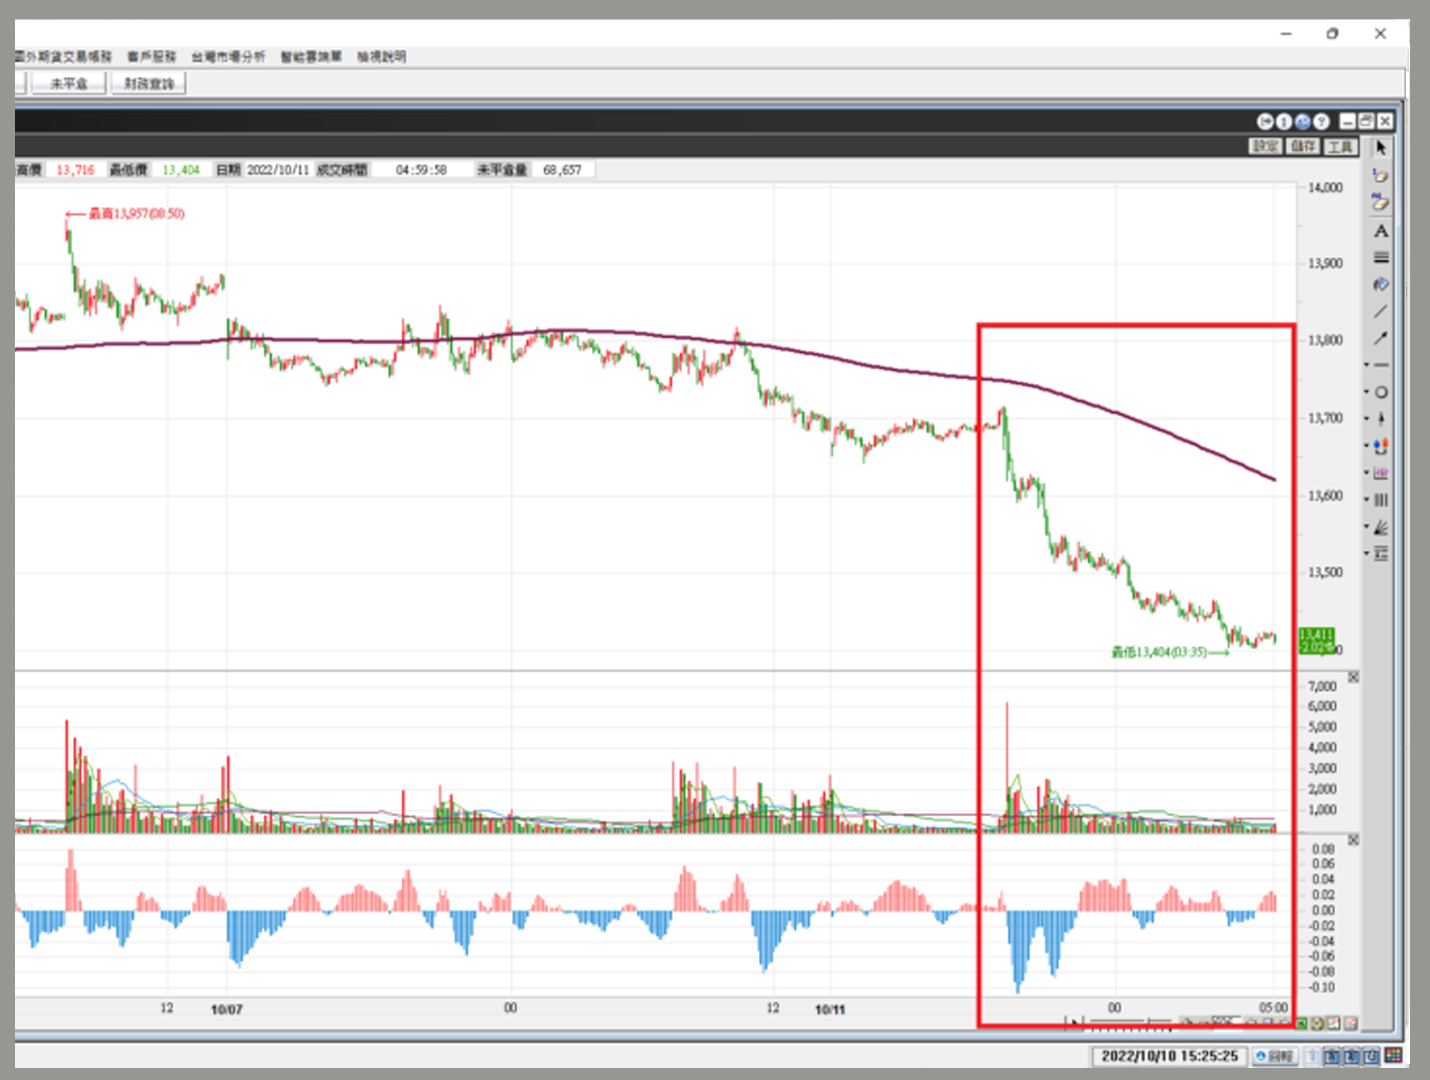Close the oscillator sub-chart panel
Image resolution: width=1430 pixels, height=1080 pixels.
click(1353, 840)
